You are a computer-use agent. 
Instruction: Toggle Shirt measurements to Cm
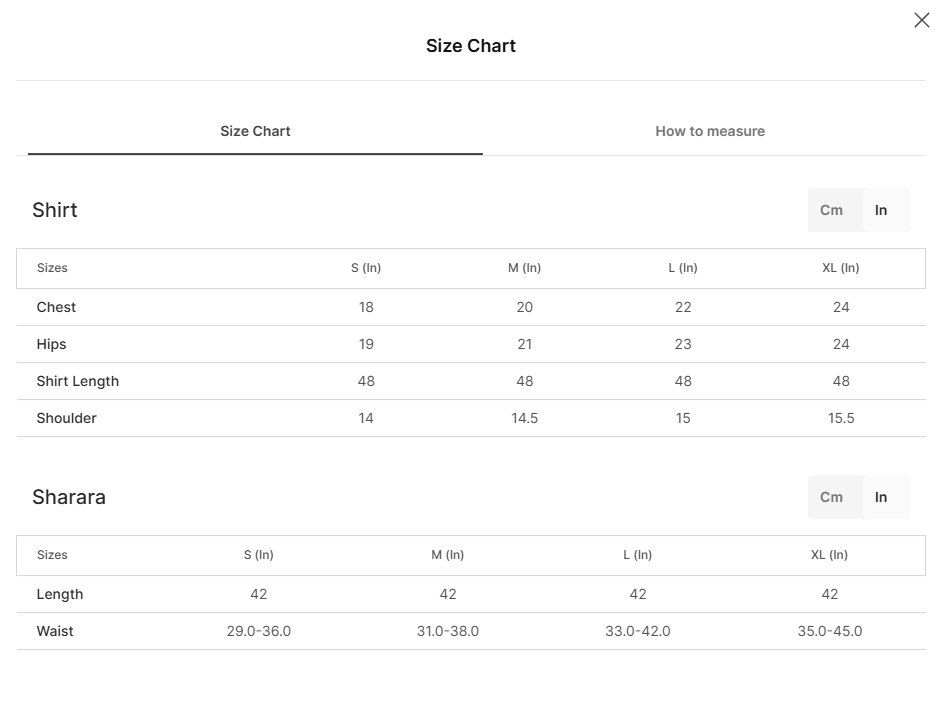click(x=831, y=210)
